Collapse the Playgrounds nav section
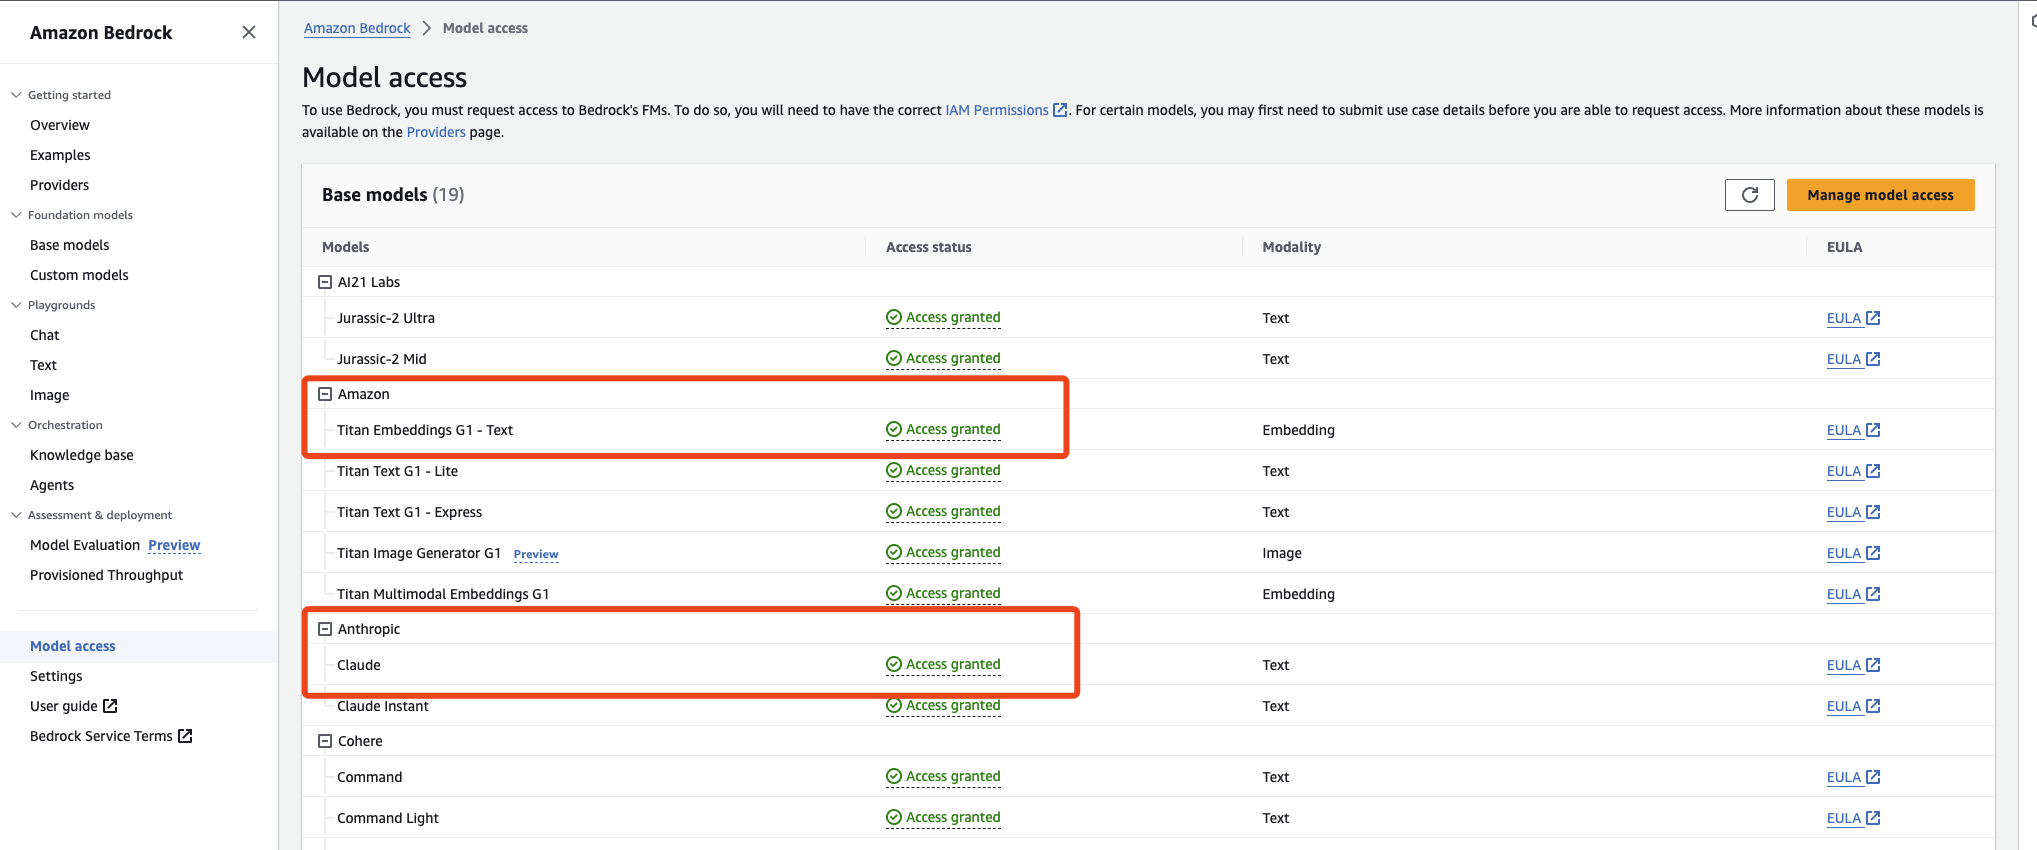This screenshot has width=2037, height=850. pyautogui.click(x=16, y=305)
